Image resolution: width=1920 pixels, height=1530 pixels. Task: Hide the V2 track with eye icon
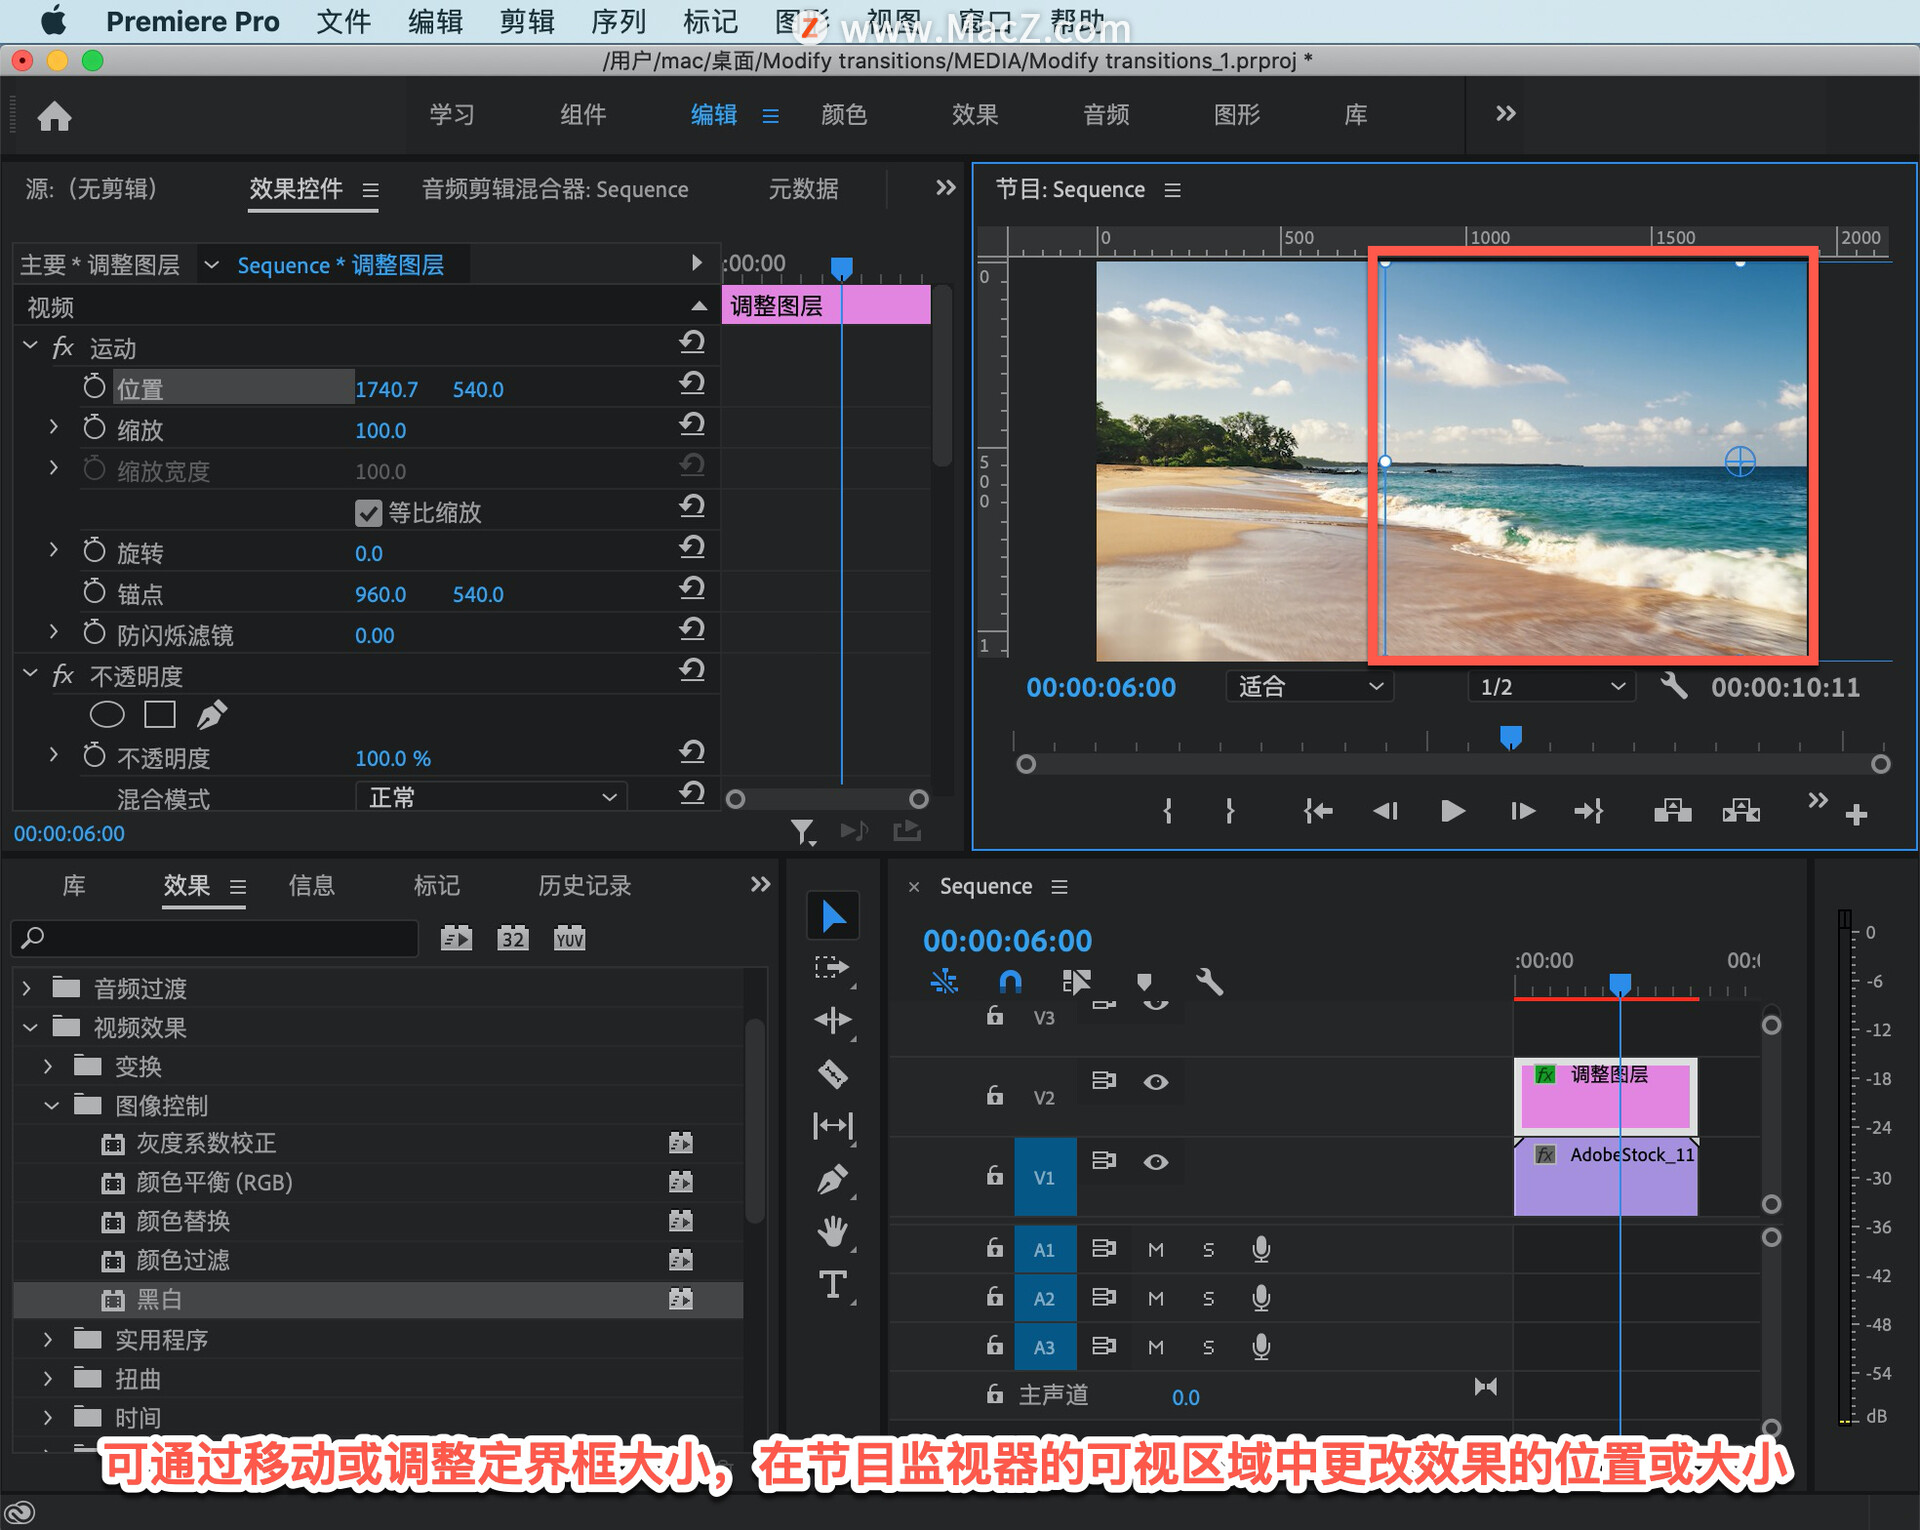click(1156, 1082)
